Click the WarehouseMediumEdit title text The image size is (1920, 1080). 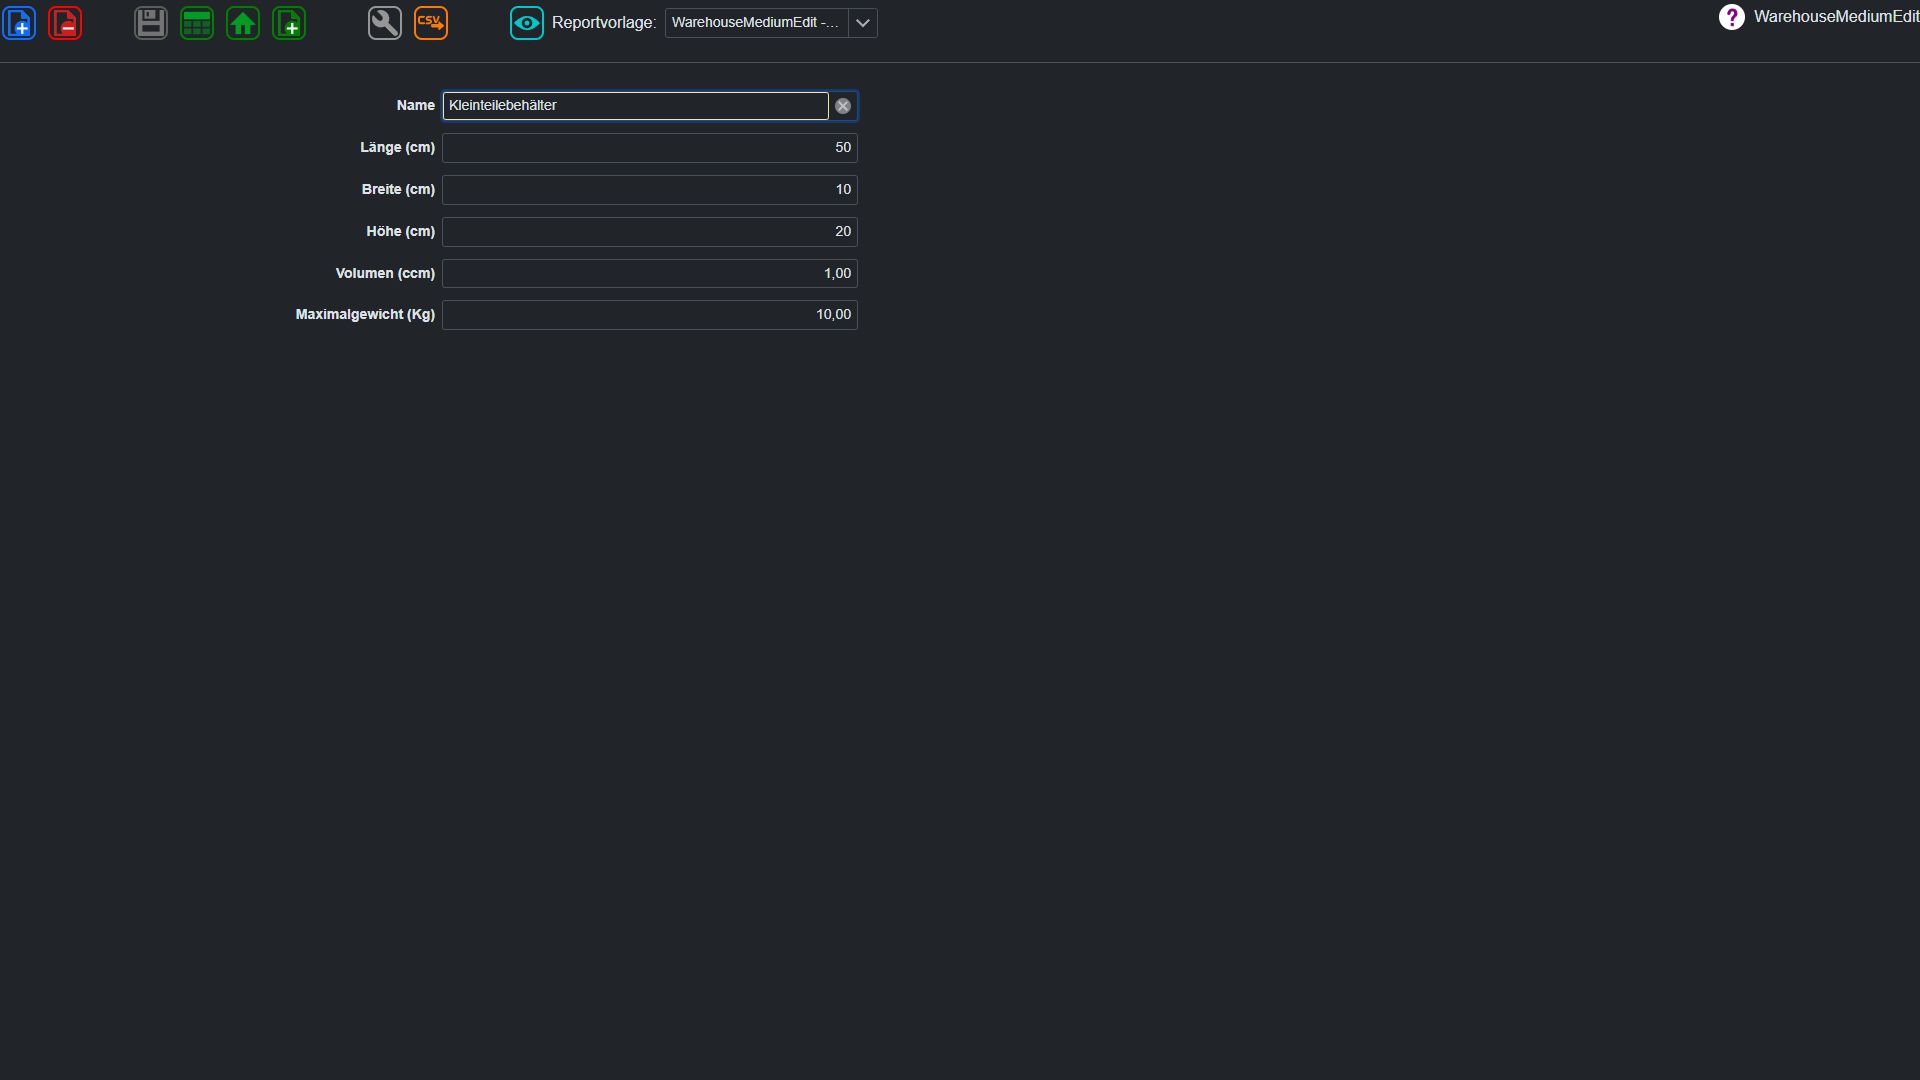click(x=1836, y=17)
